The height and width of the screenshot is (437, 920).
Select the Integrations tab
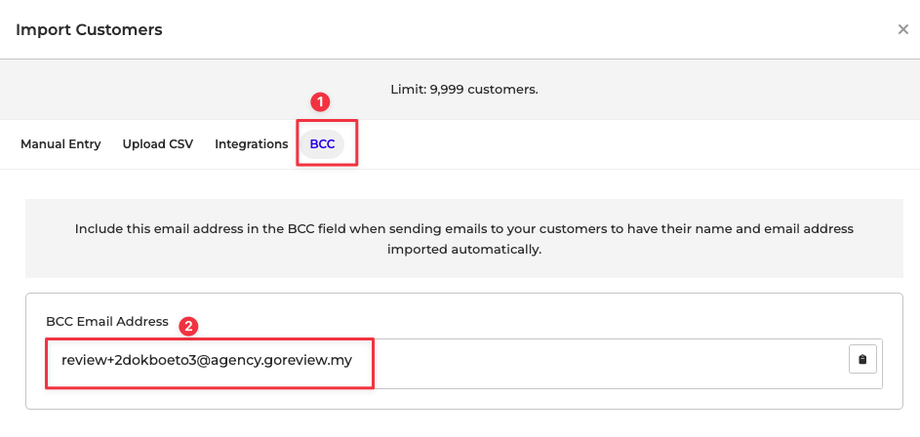(x=251, y=144)
